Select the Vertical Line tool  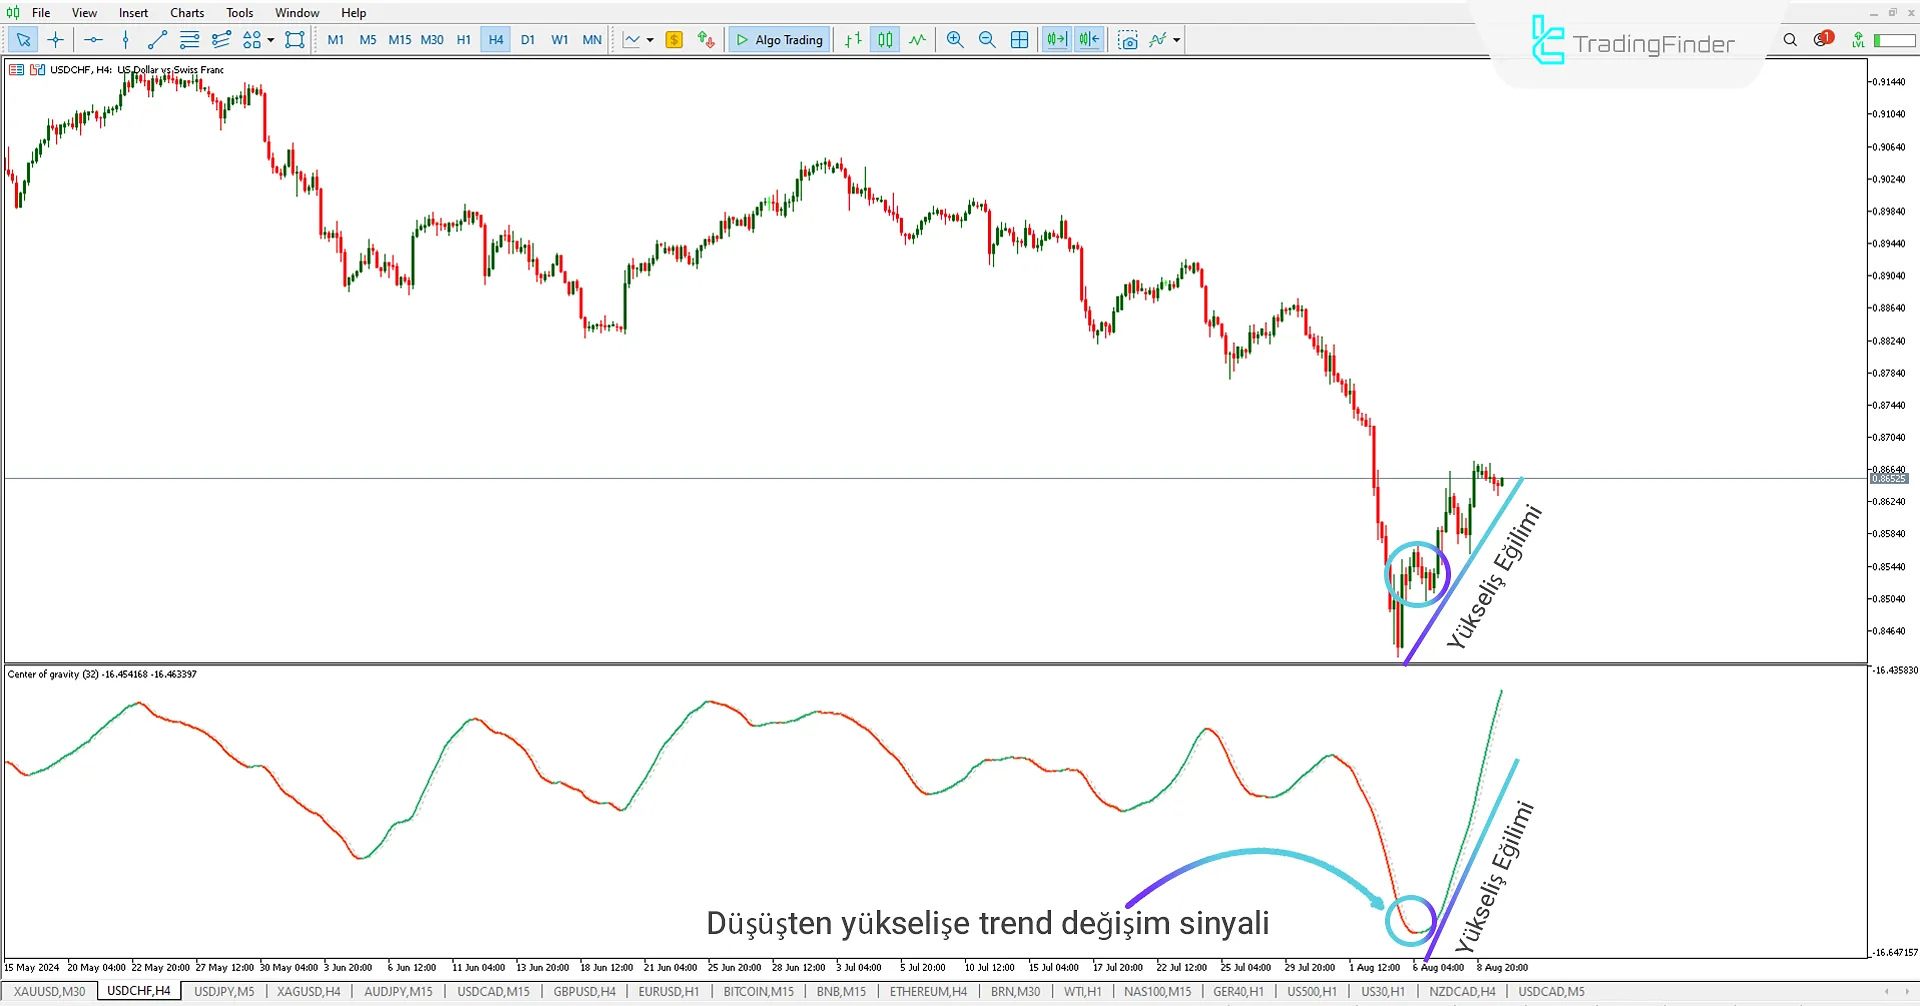point(125,40)
